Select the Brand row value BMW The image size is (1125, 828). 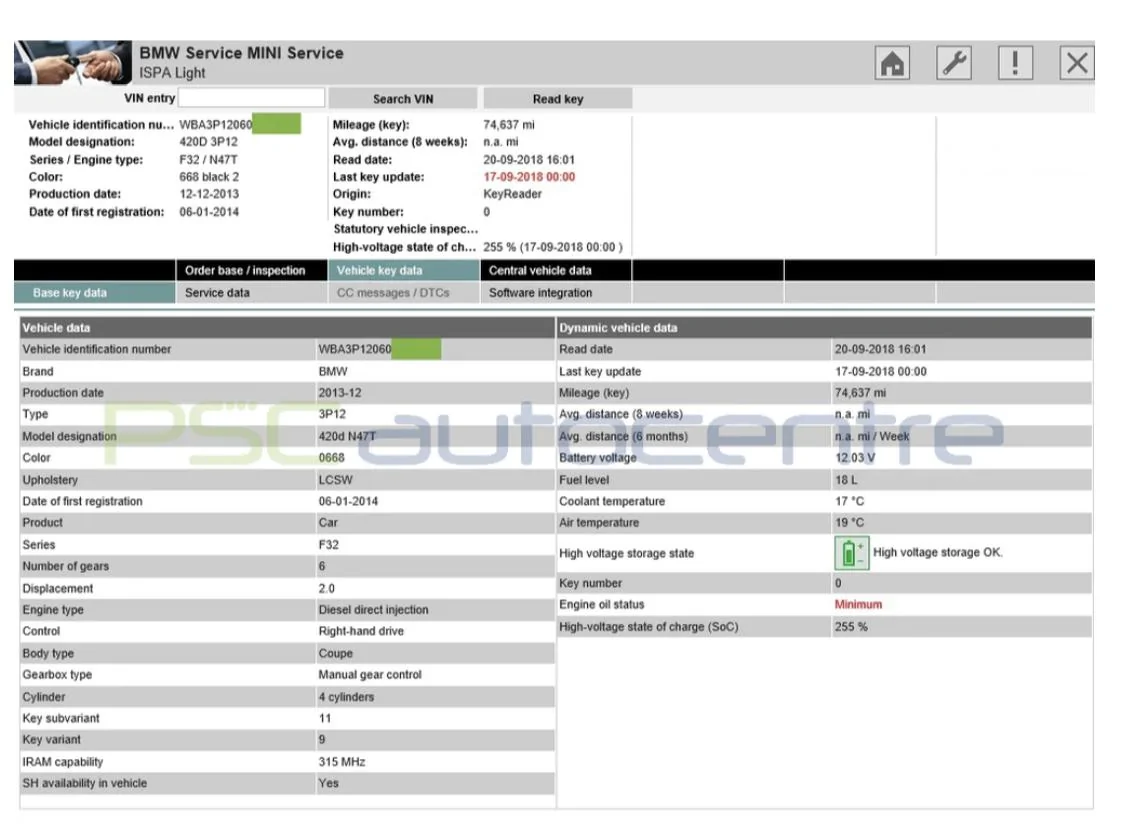coord(333,372)
